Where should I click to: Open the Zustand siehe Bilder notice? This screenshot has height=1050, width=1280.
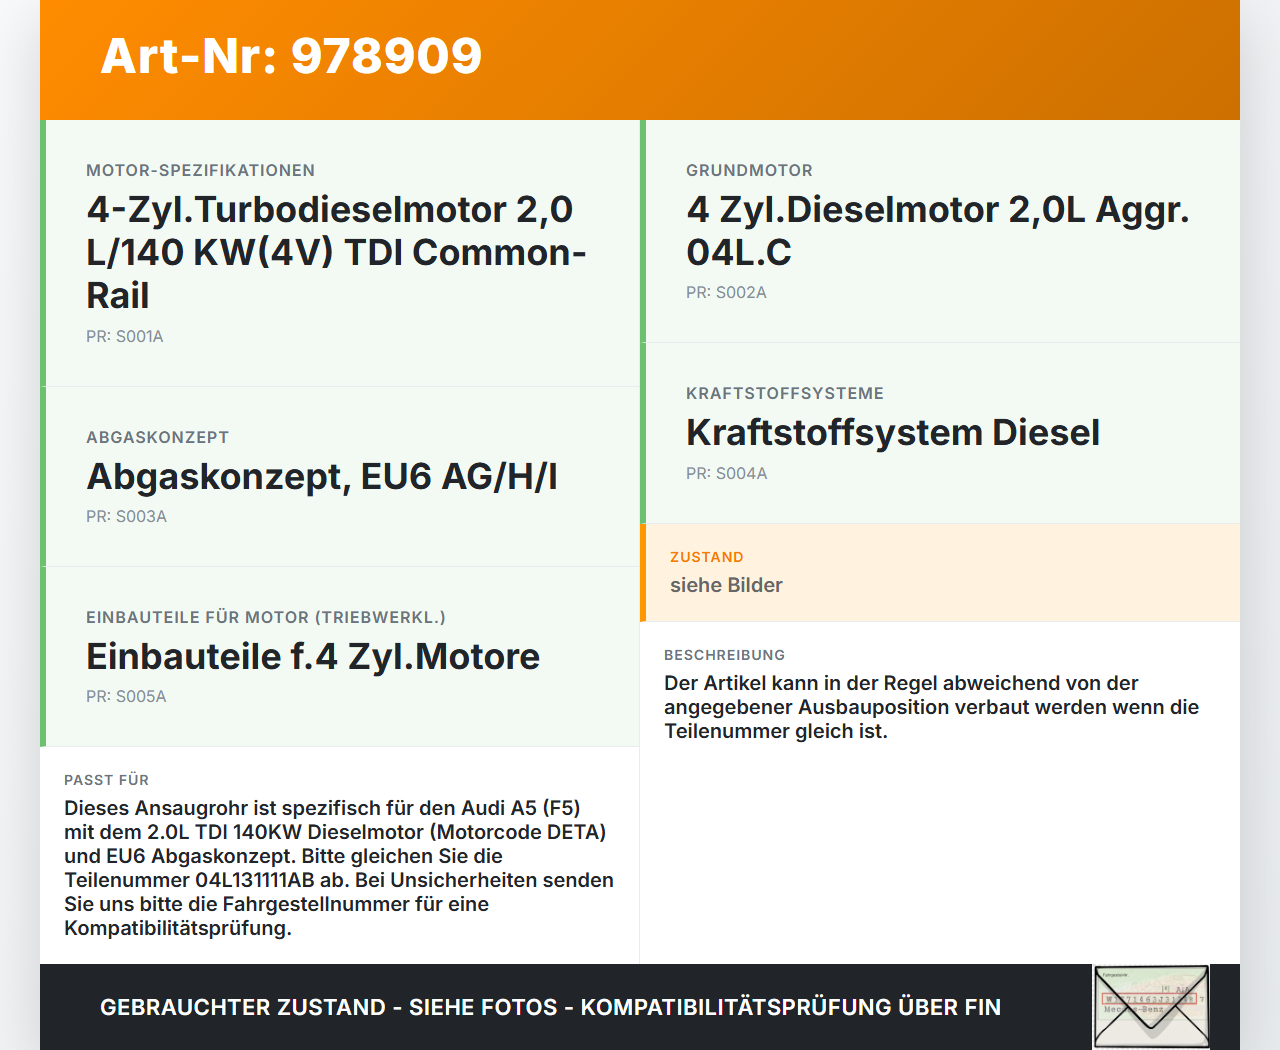tap(940, 572)
